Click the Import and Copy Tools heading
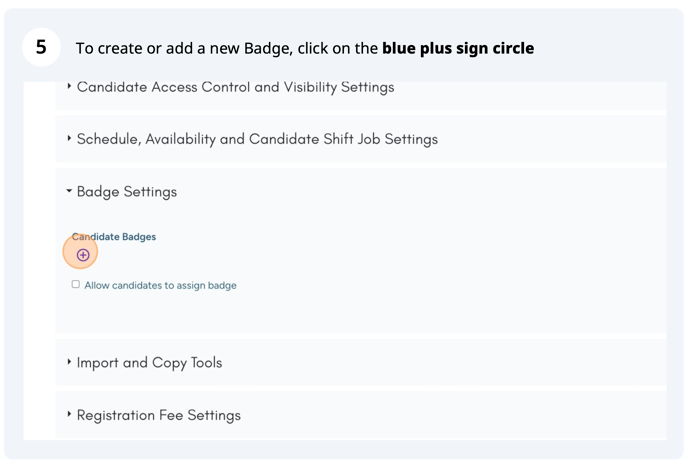The height and width of the screenshot is (463, 688). 149,362
